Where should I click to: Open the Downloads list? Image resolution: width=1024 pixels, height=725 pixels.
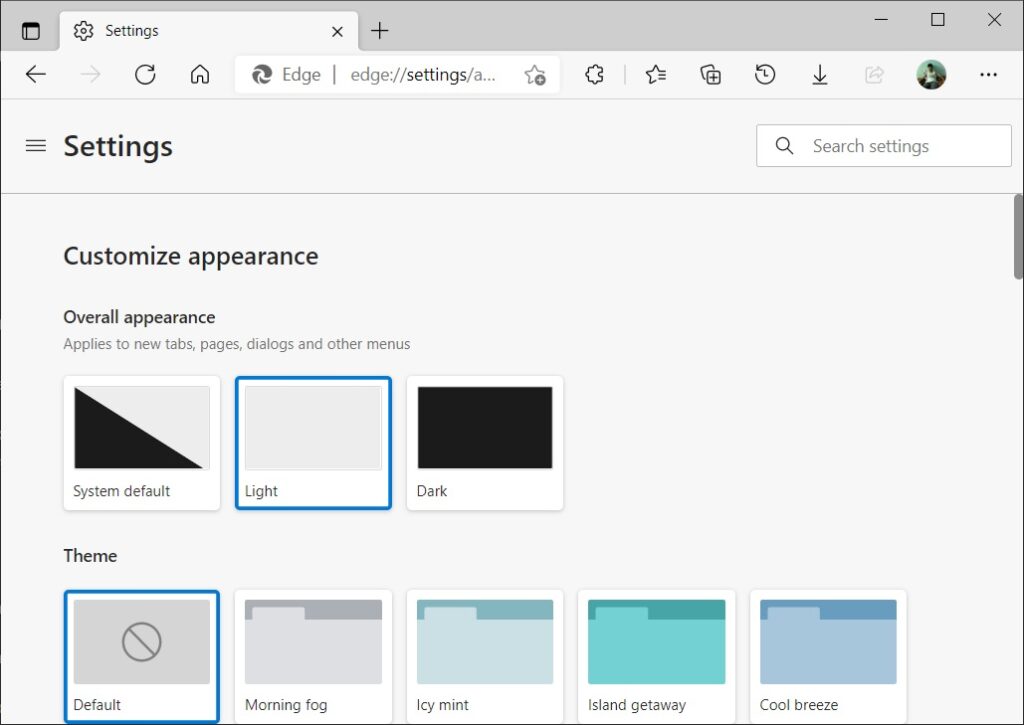point(820,74)
